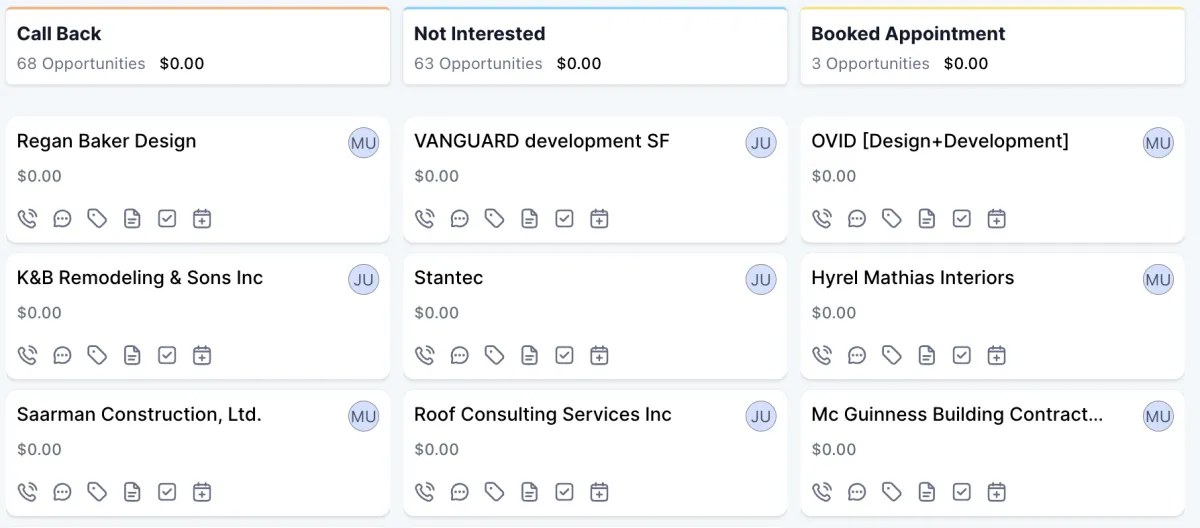This screenshot has height=528, width=1200.
Task: Open the K&B Remodeling & Sons Inc opportunity
Action: coord(140,278)
